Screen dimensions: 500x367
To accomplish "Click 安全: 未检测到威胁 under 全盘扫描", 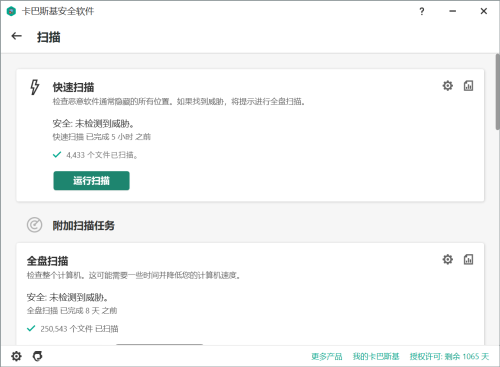I will pyautogui.click(x=68, y=297).
